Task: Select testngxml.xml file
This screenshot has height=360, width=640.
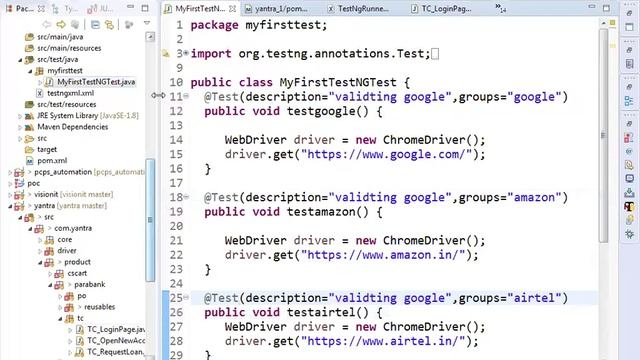Action: tap(70, 93)
